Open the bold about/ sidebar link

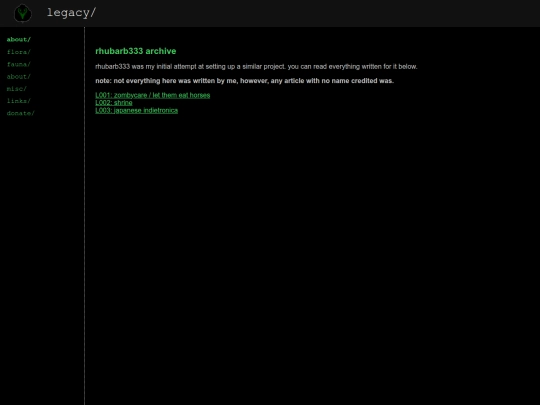click(x=19, y=40)
